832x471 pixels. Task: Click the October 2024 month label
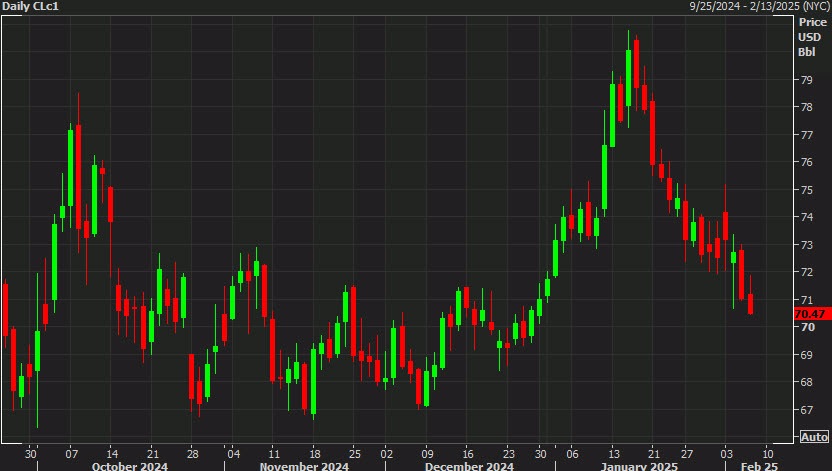click(x=129, y=466)
